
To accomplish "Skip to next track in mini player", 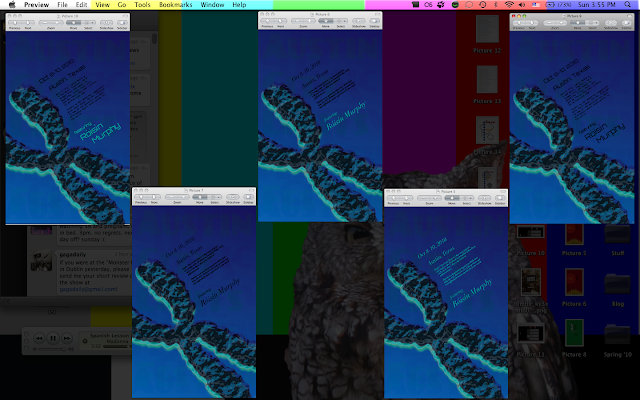I will tap(67, 338).
